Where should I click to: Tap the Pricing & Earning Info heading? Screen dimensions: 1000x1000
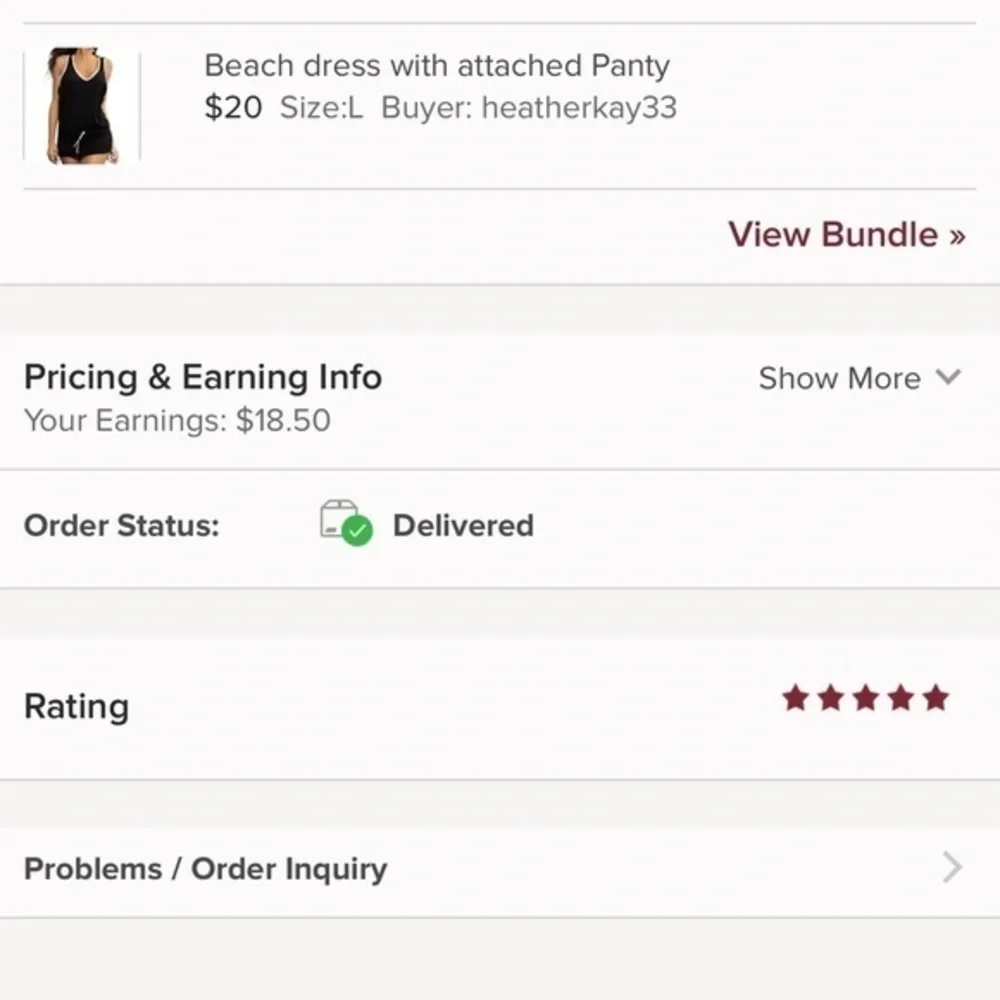[203, 377]
